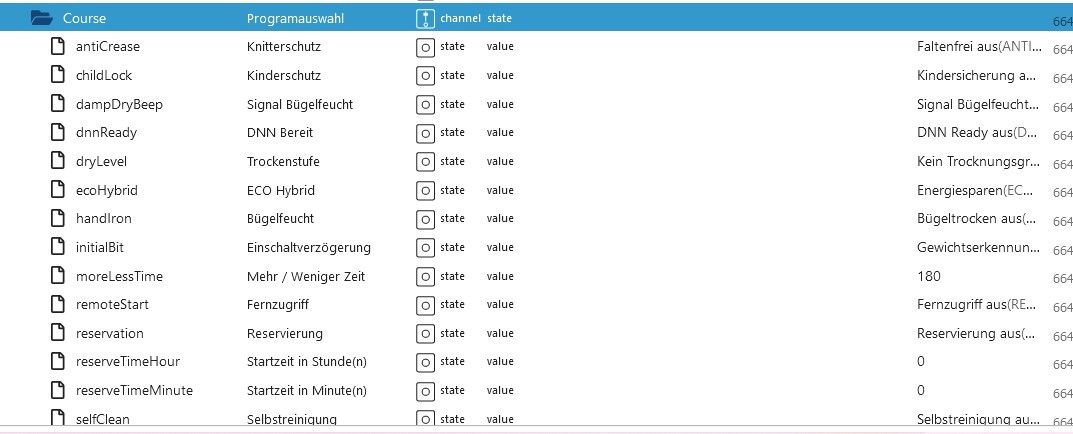1073x434 pixels.
Task: Click the ecoHybrid file icon
Action: [x=58, y=190]
